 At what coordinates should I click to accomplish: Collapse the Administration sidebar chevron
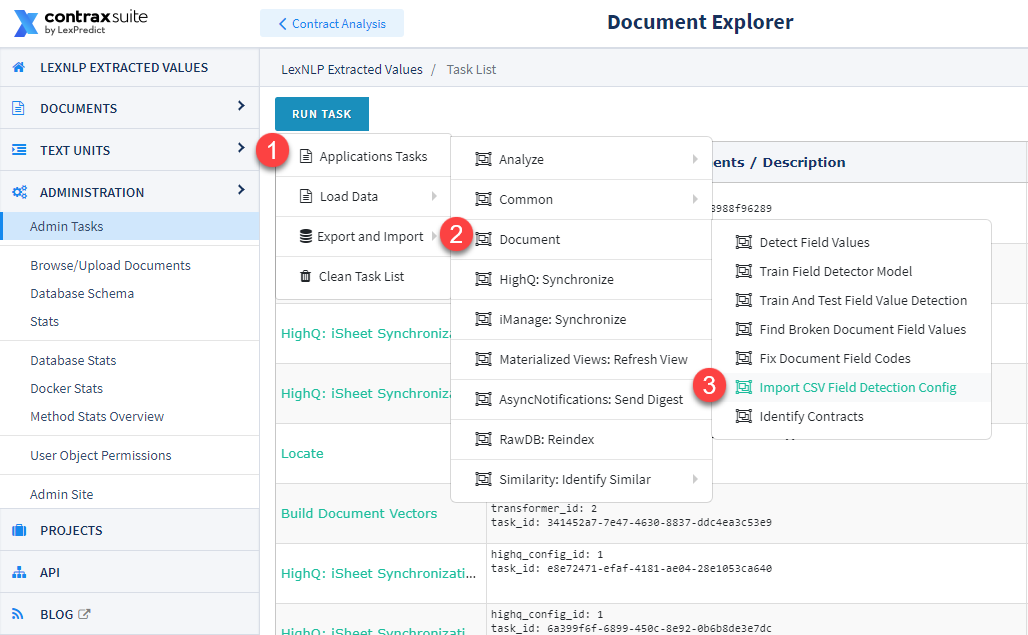pyautogui.click(x=241, y=189)
